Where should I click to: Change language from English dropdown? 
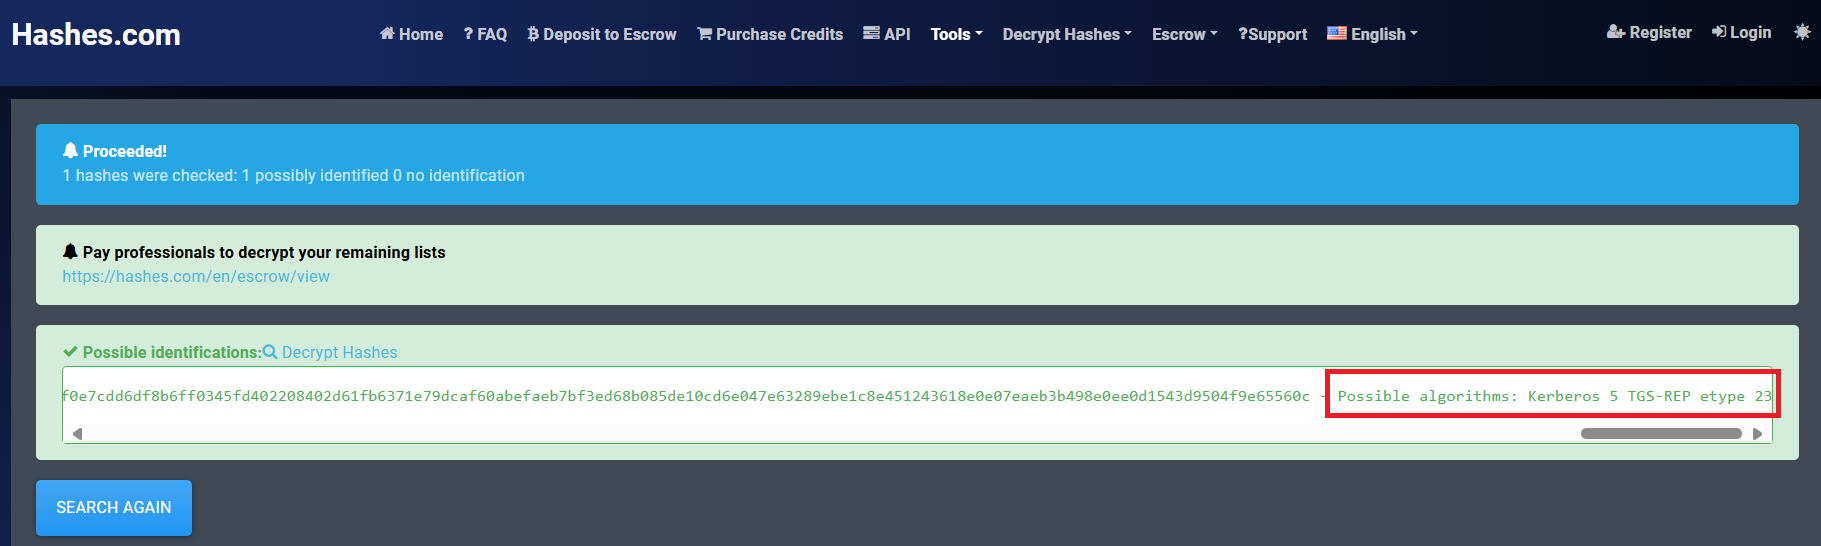click(x=1372, y=34)
